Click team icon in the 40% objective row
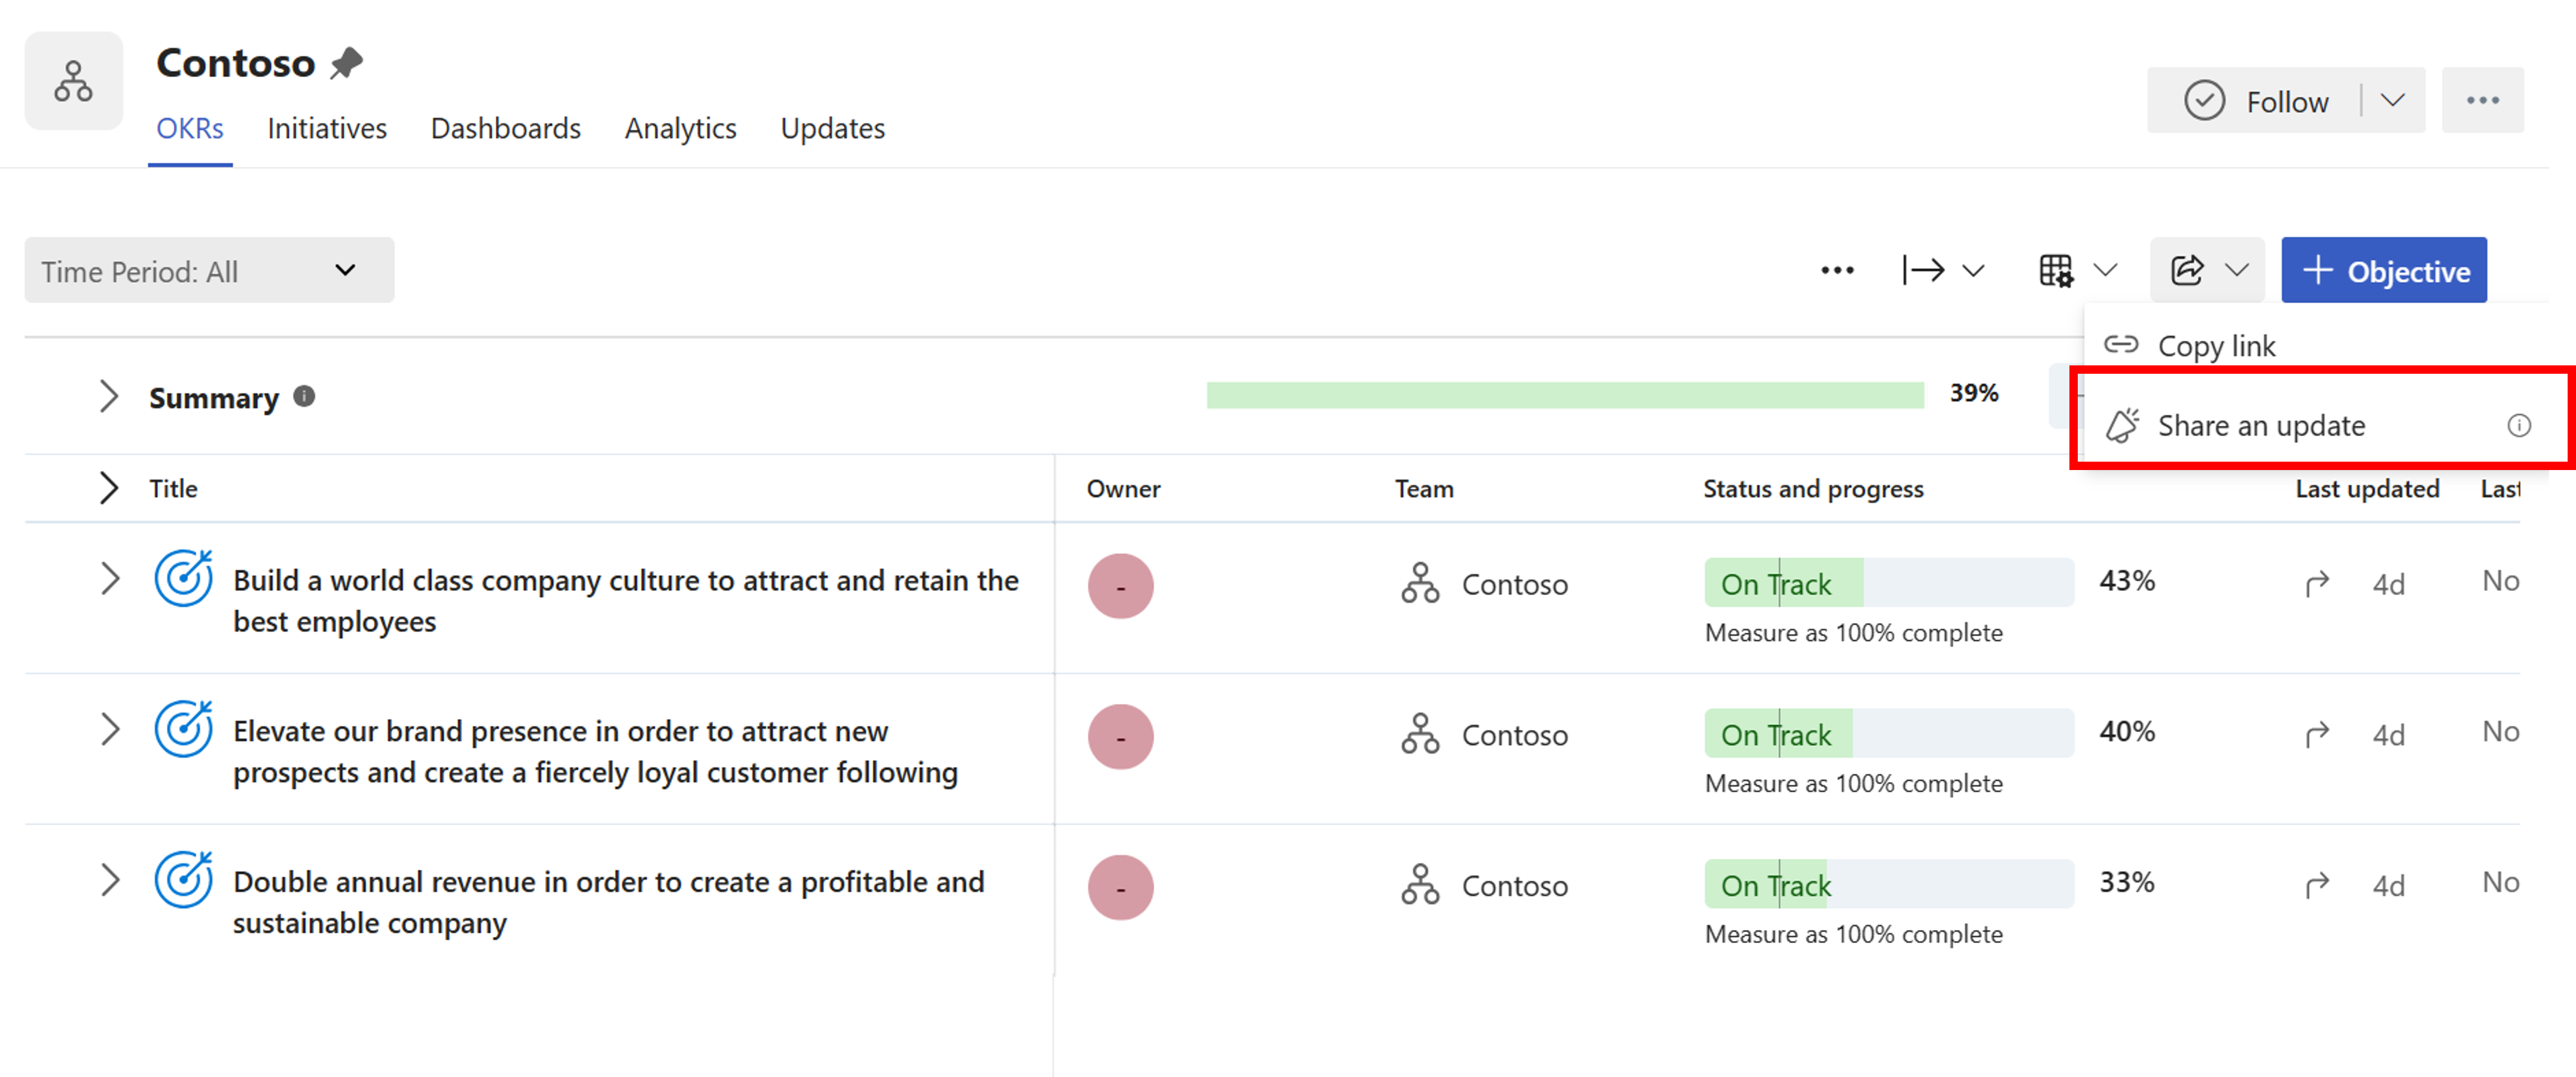This screenshot has width=2576, height=1077. [1420, 734]
